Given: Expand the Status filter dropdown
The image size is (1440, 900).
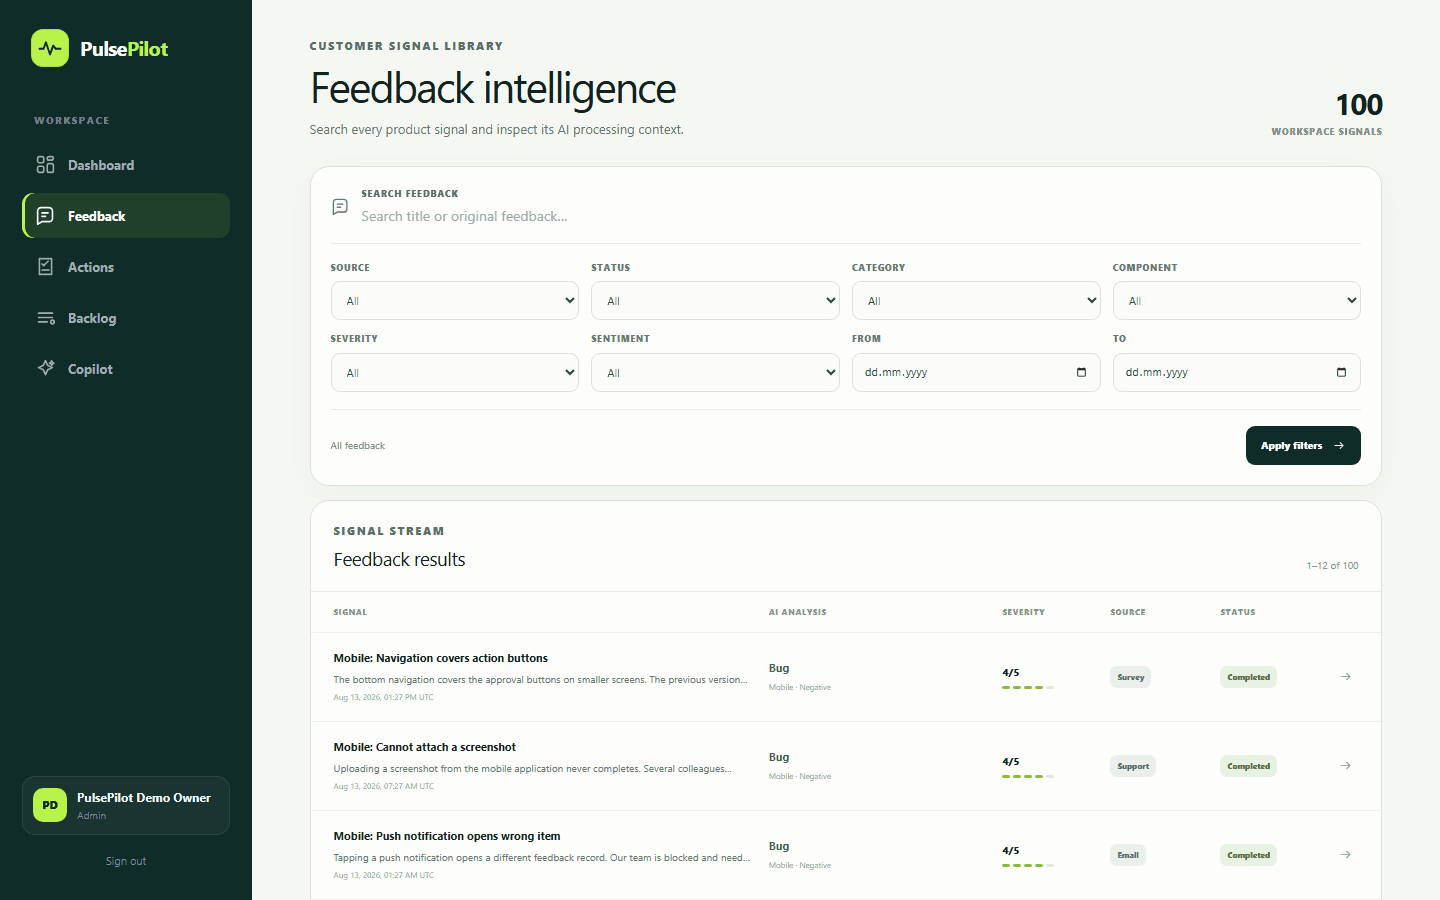Looking at the screenshot, I should pyautogui.click(x=715, y=301).
